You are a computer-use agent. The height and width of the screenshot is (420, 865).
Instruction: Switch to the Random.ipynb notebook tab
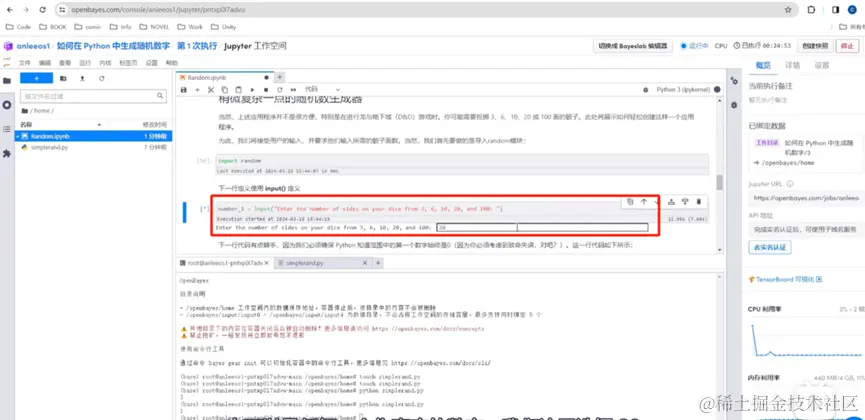pos(224,78)
